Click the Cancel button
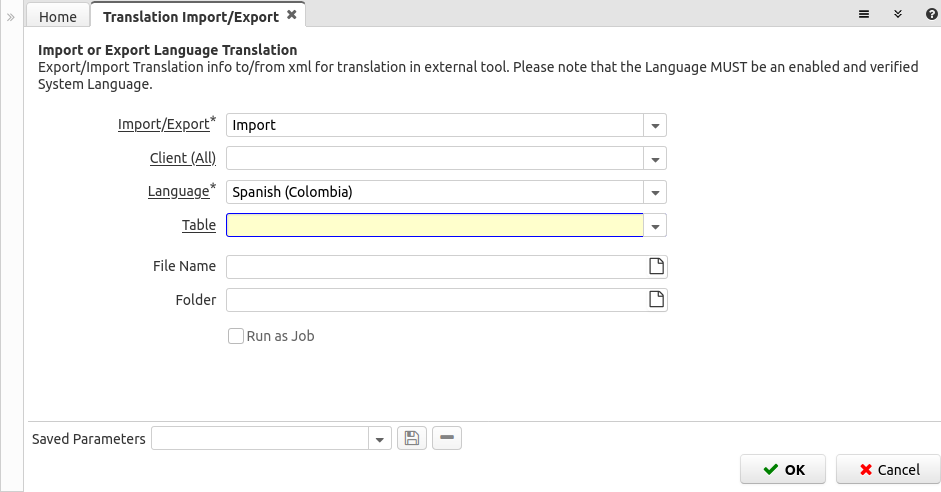Screen dimensions: 941x492 tap(889, 469)
